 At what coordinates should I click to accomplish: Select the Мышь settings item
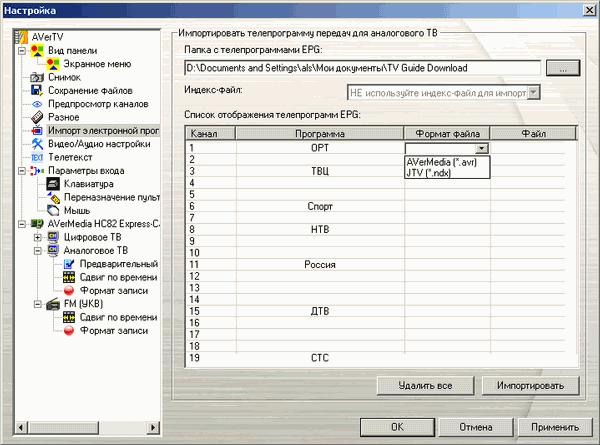tap(76, 211)
